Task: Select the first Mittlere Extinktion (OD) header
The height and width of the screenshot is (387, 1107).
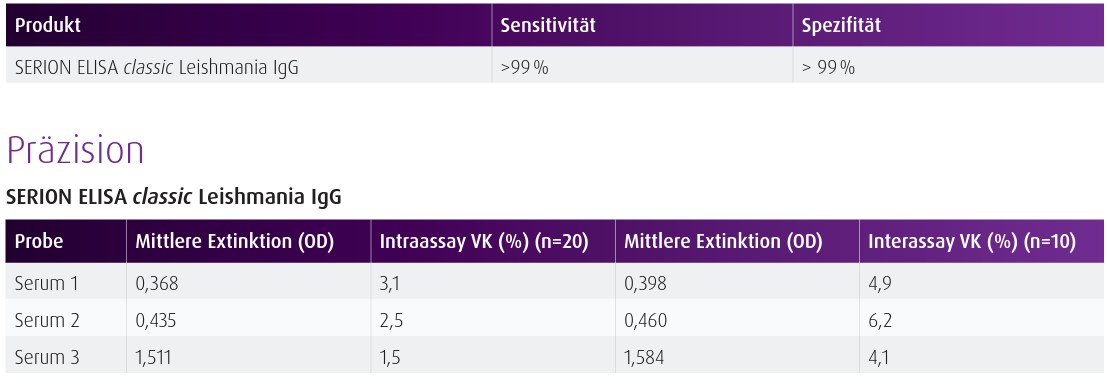Action: point(234,242)
